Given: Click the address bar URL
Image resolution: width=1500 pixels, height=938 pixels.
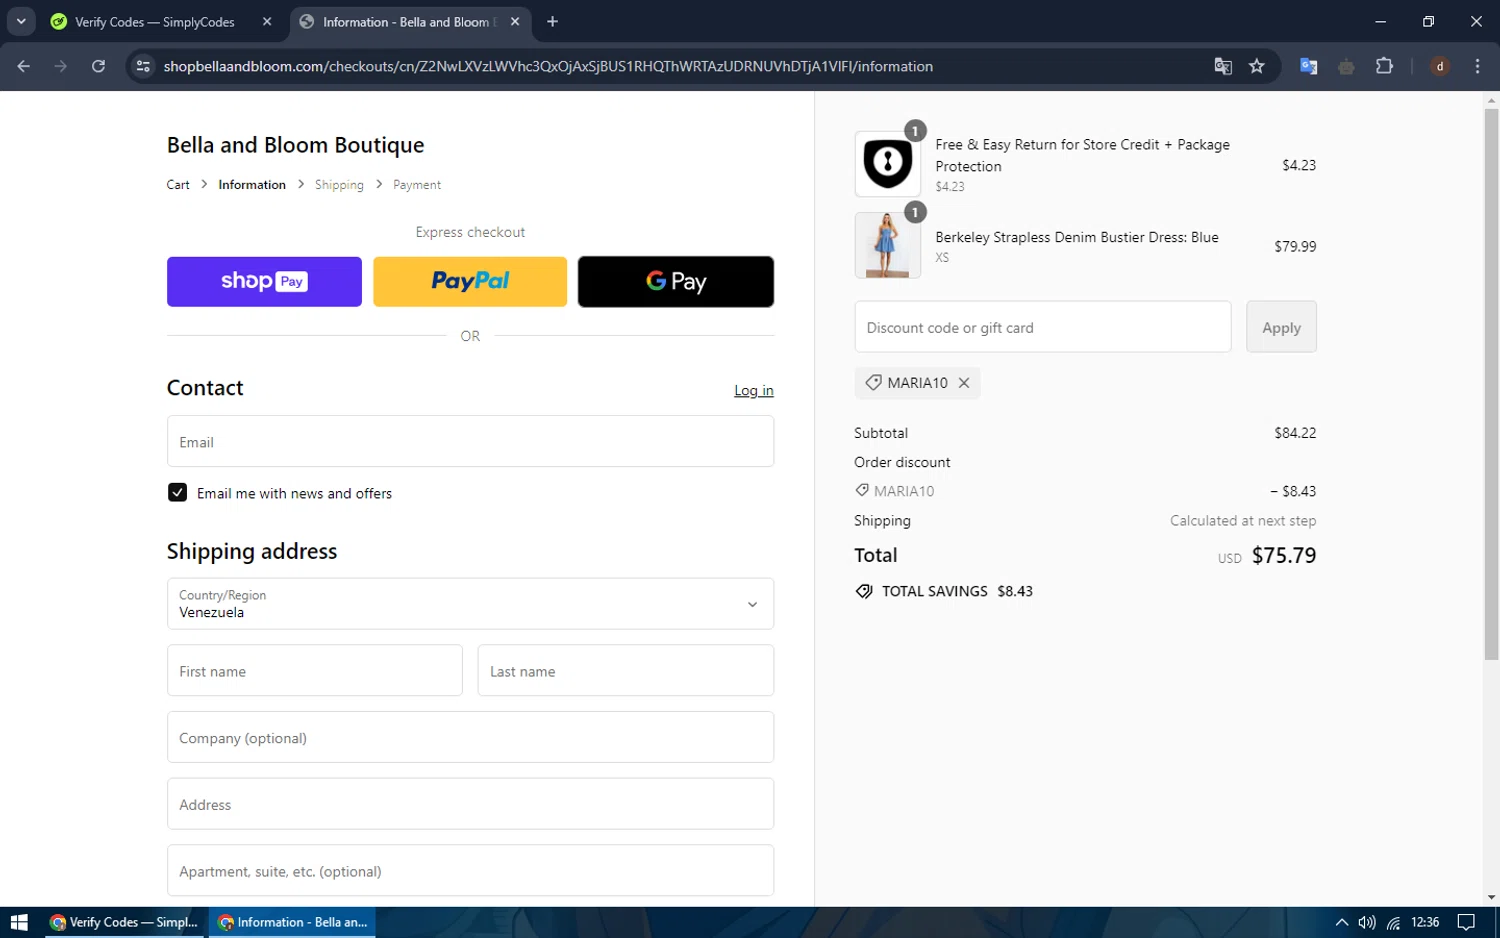Looking at the screenshot, I should (x=548, y=66).
